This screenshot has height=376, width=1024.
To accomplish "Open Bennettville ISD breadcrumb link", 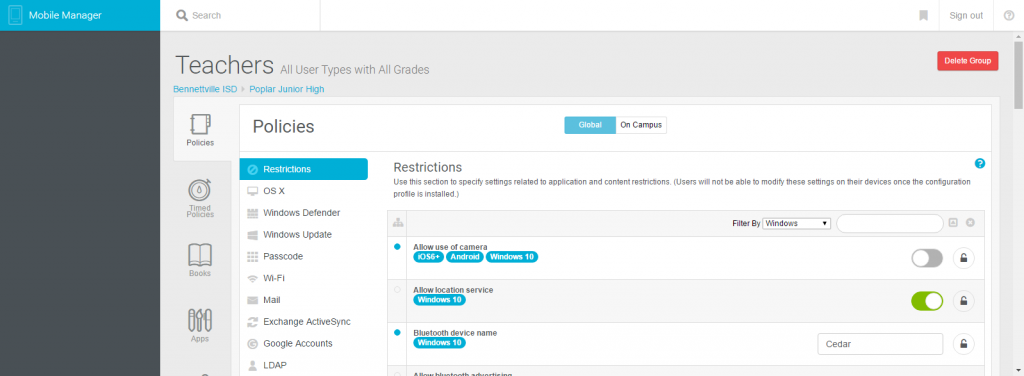I will [205, 89].
